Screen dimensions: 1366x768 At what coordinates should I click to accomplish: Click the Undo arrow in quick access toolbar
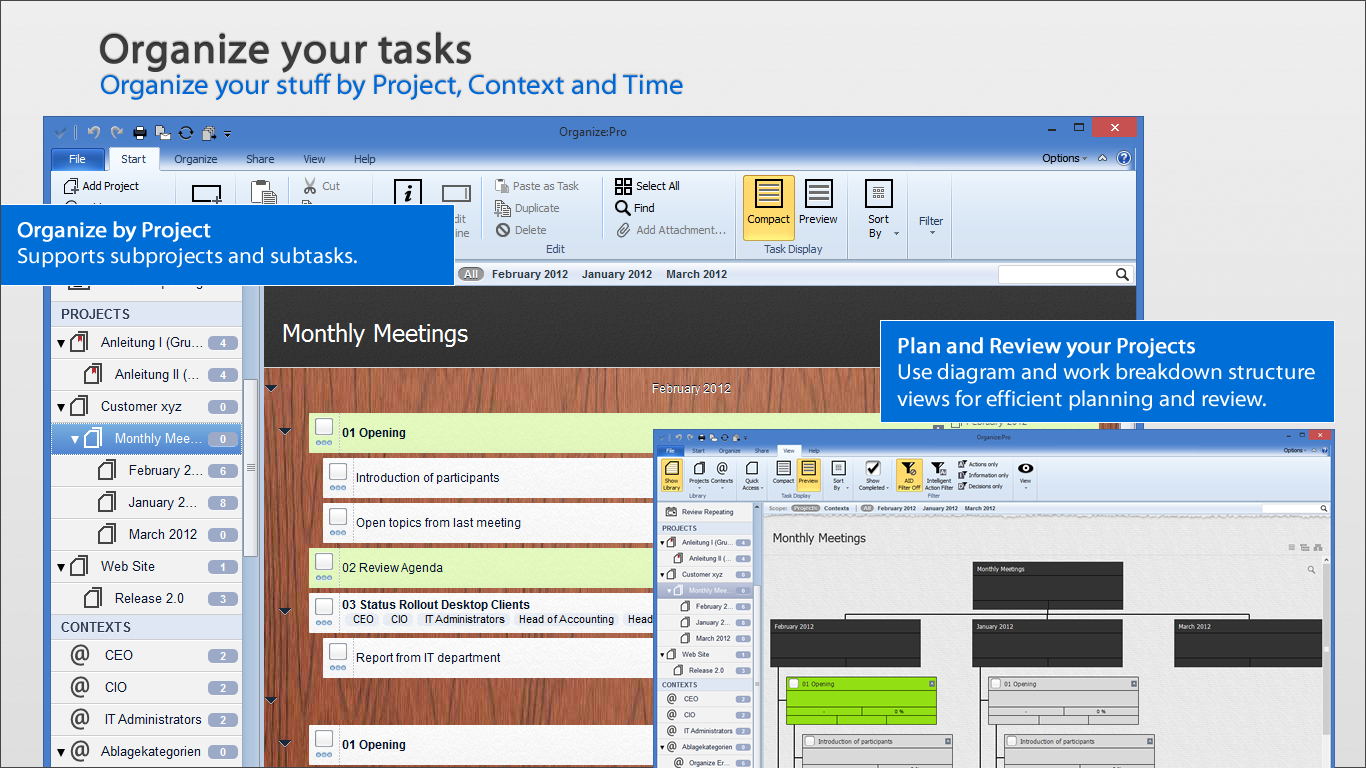(93, 132)
